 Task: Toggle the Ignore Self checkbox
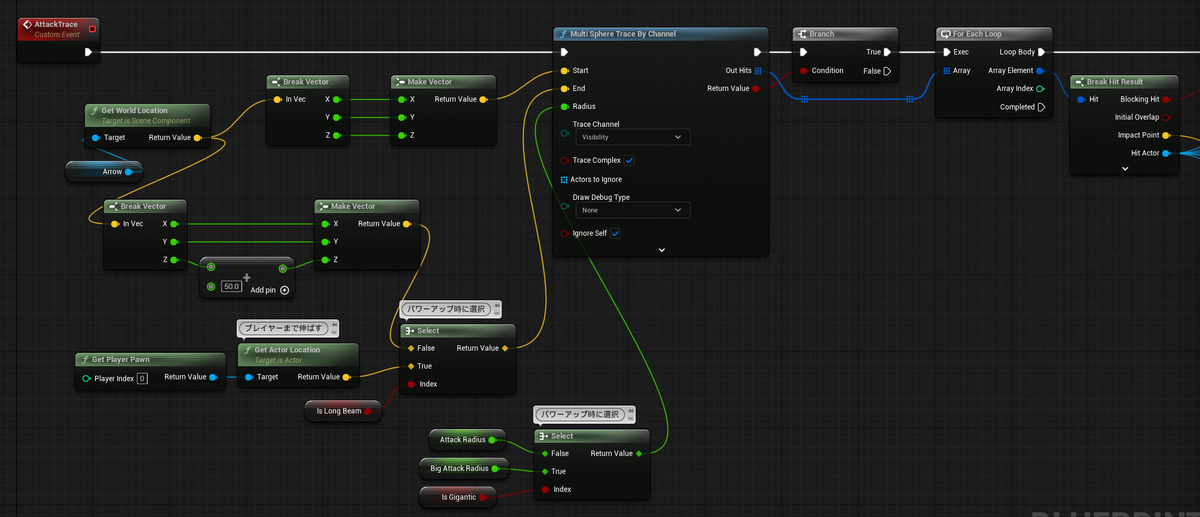pos(615,233)
